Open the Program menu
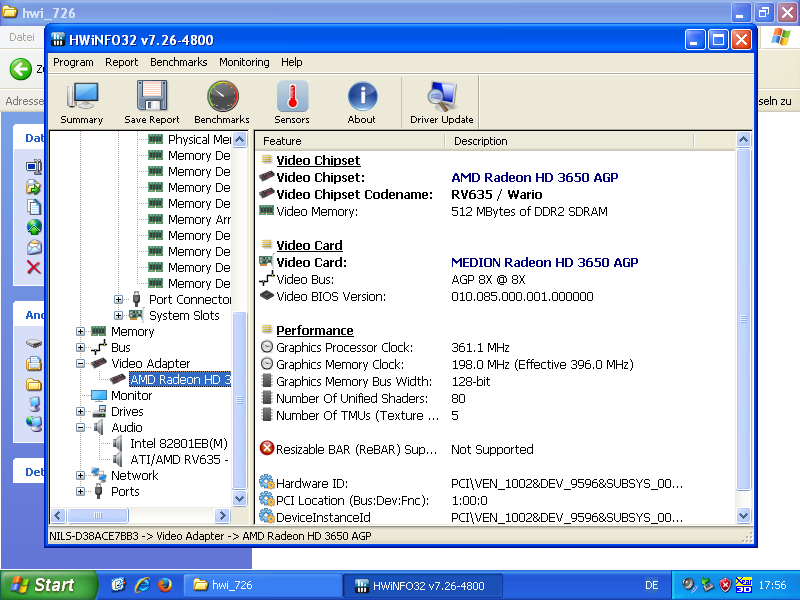Image resolution: width=800 pixels, height=600 pixels. tap(73, 62)
